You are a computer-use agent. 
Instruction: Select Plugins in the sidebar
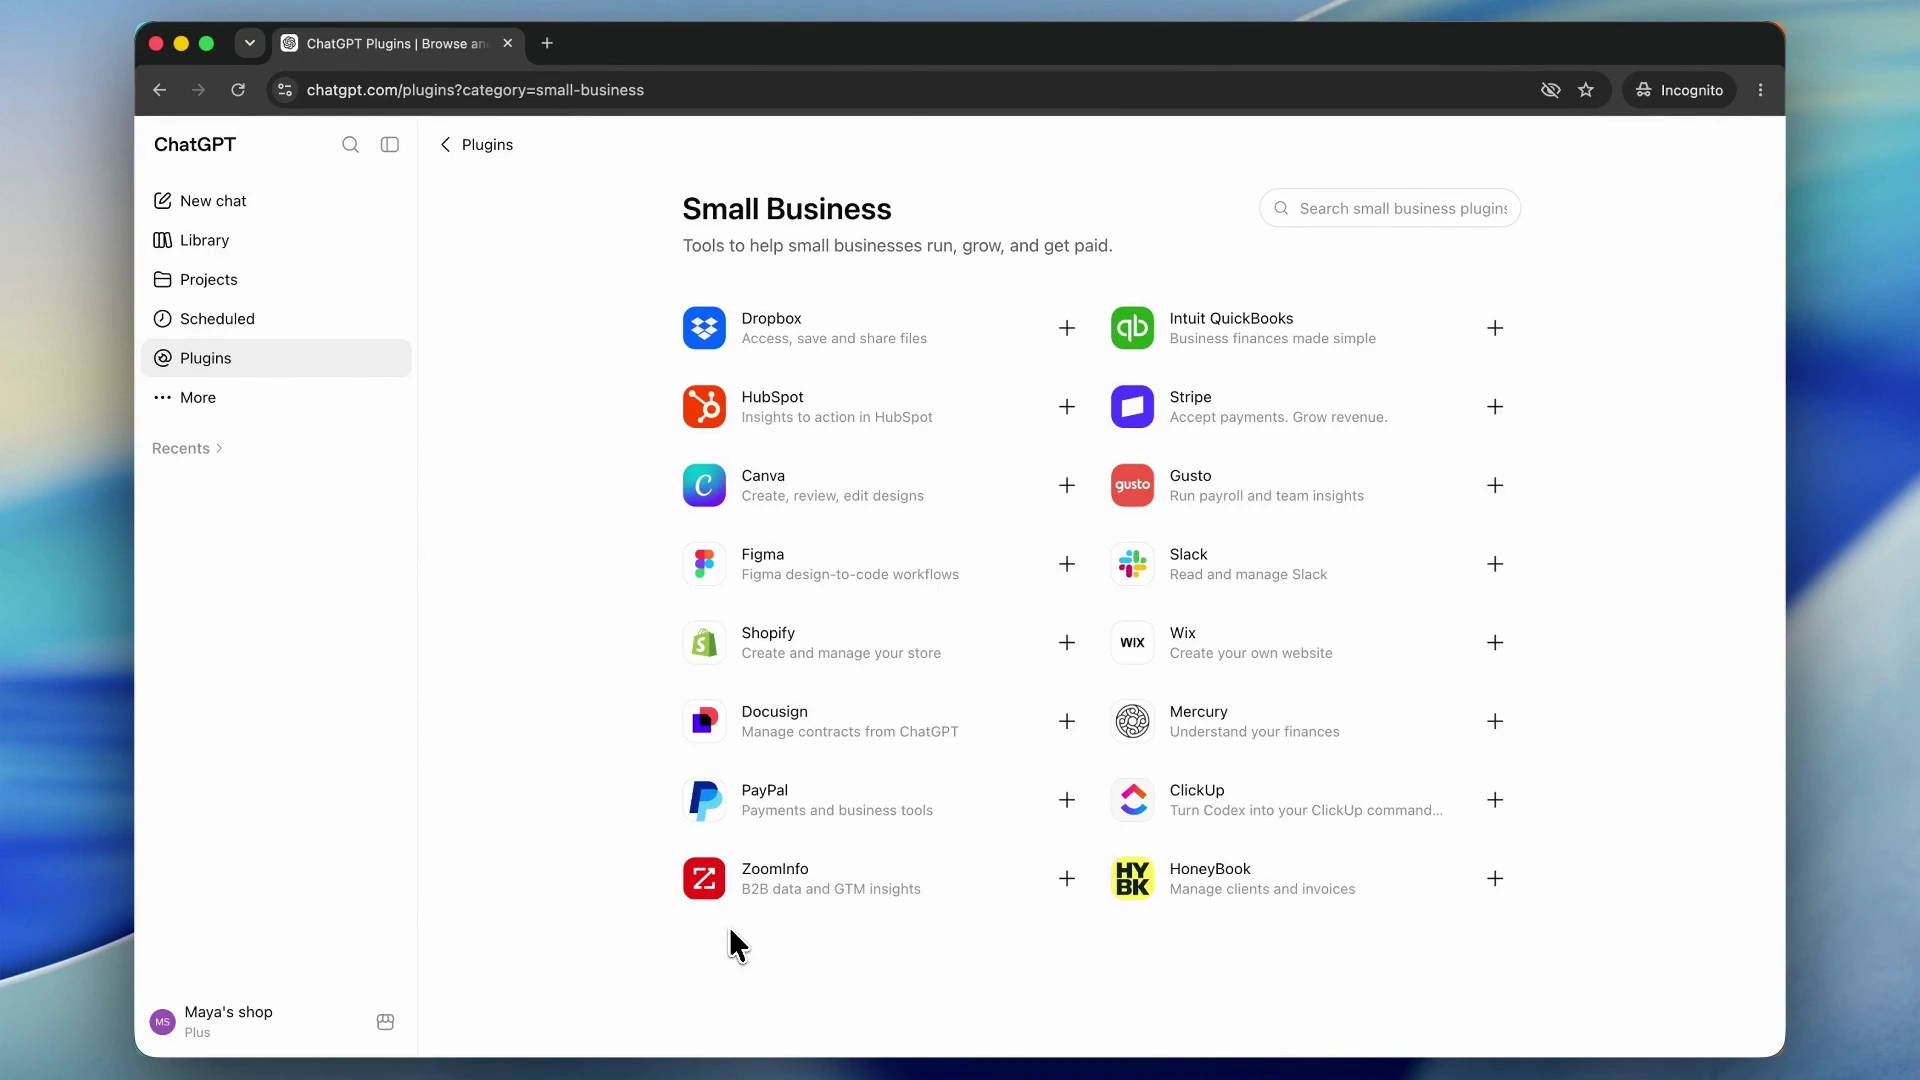276,358
